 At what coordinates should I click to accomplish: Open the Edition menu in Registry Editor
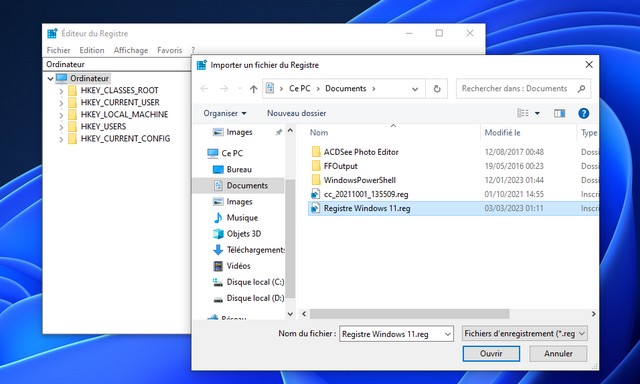(92, 50)
